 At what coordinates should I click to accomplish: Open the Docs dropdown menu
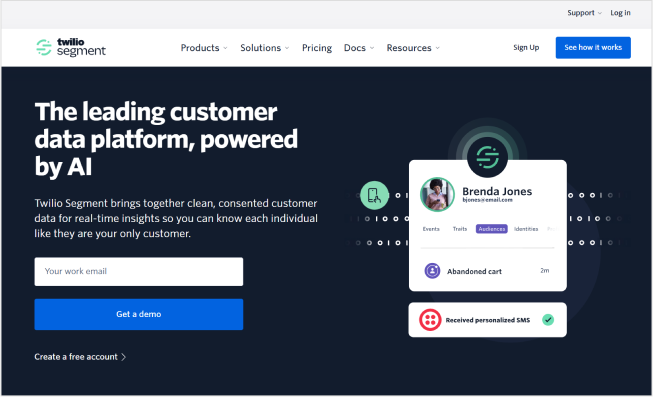point(359,48)
